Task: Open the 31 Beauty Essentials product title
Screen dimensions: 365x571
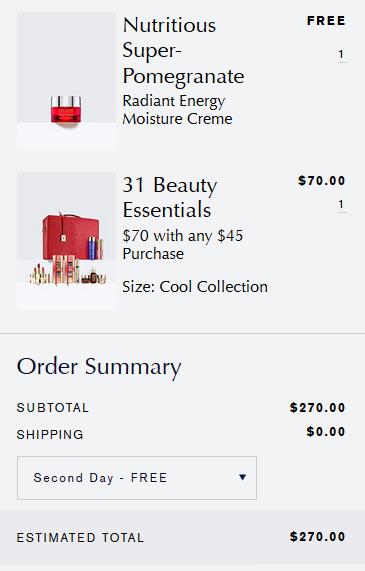Action: (170, 197)
